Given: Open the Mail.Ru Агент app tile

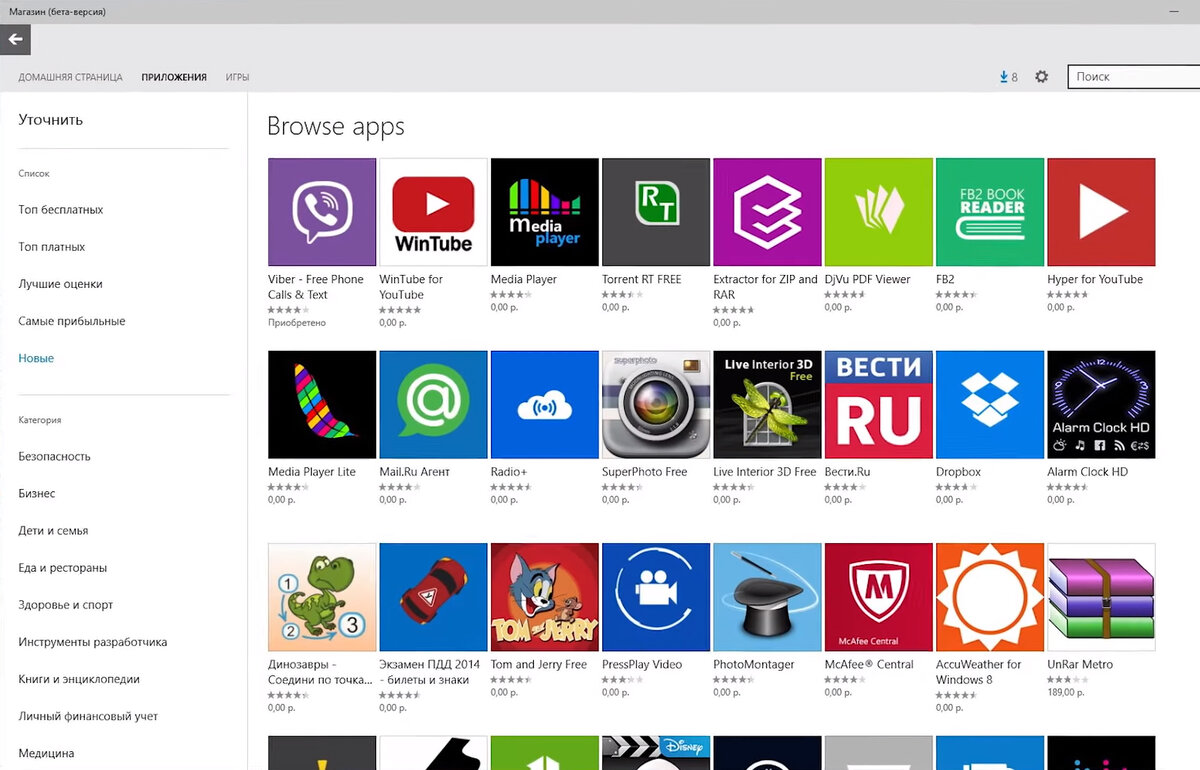Looking at the screenshot, I should coord(433,404).
